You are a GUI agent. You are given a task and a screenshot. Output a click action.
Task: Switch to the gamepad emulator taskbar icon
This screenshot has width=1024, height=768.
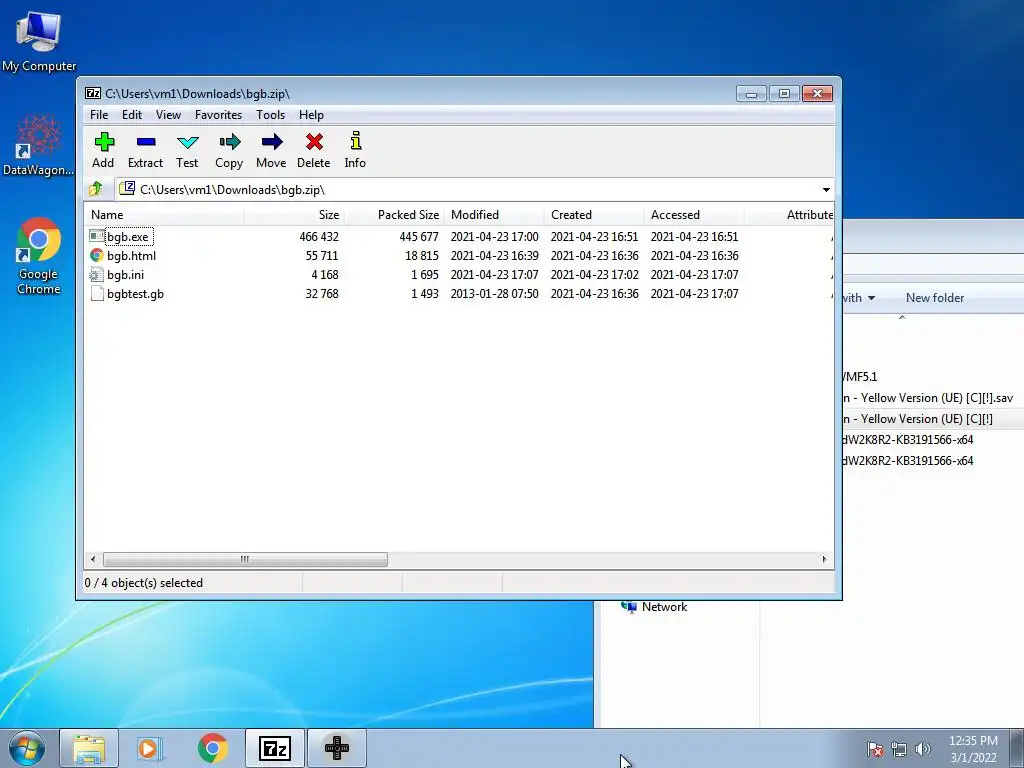pos(337,748)
